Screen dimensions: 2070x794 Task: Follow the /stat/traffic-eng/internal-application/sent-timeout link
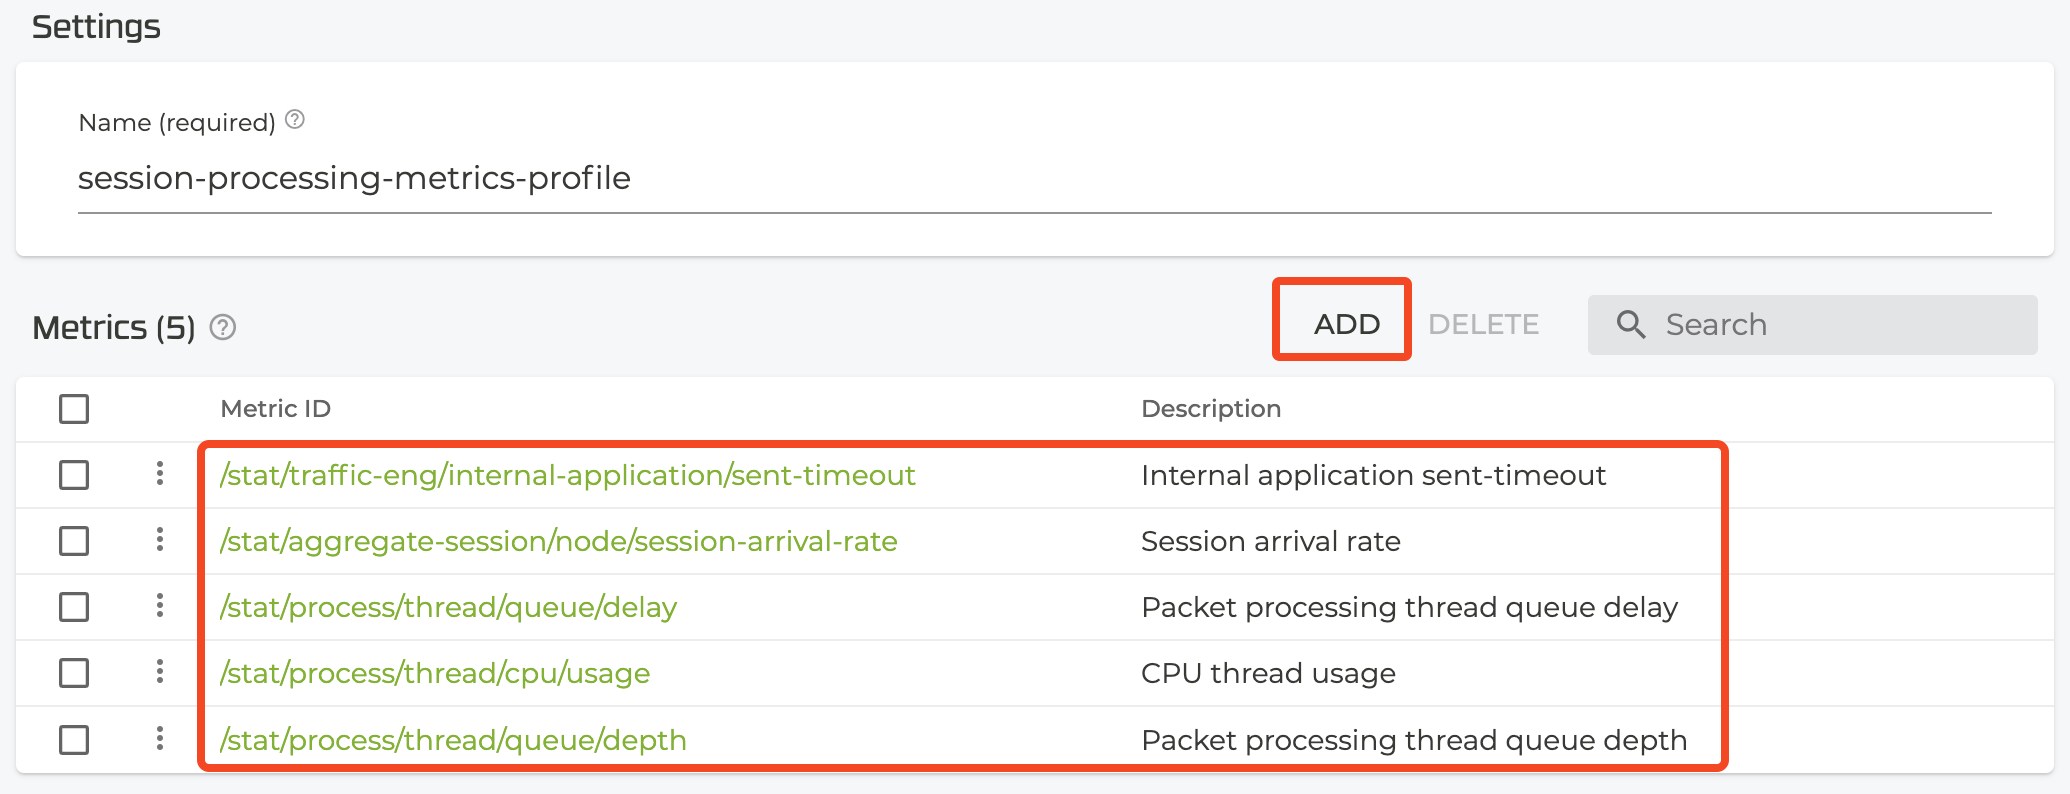(568, 475)
